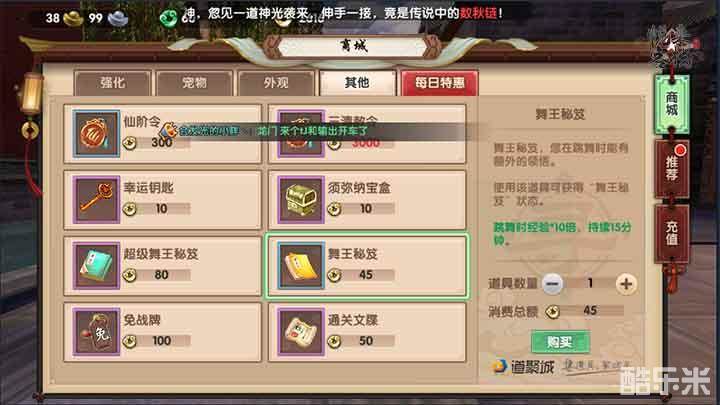Select the 仙阶令 token icon
Viewport: 720px width, 405px height.
click(96, 134)
